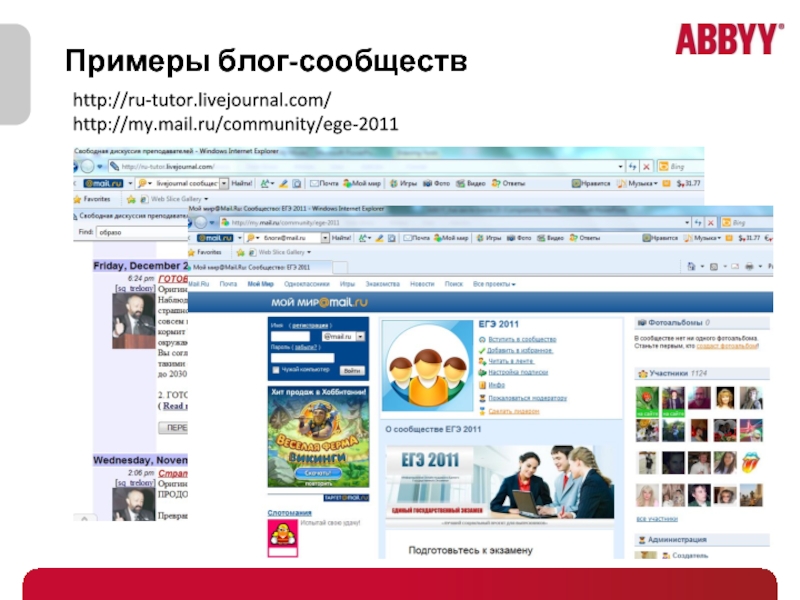This screenshot has width=800, height=600.
Task: Expand Музыка dropdown in Mail.Ru window toolbar
Action: click(x=719, y=238)
